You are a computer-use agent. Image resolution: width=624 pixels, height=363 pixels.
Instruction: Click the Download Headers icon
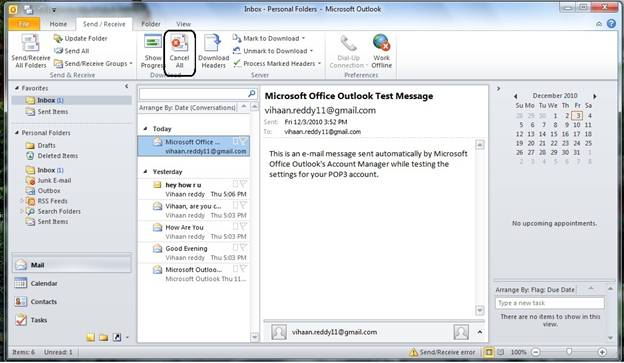[213, 43]
